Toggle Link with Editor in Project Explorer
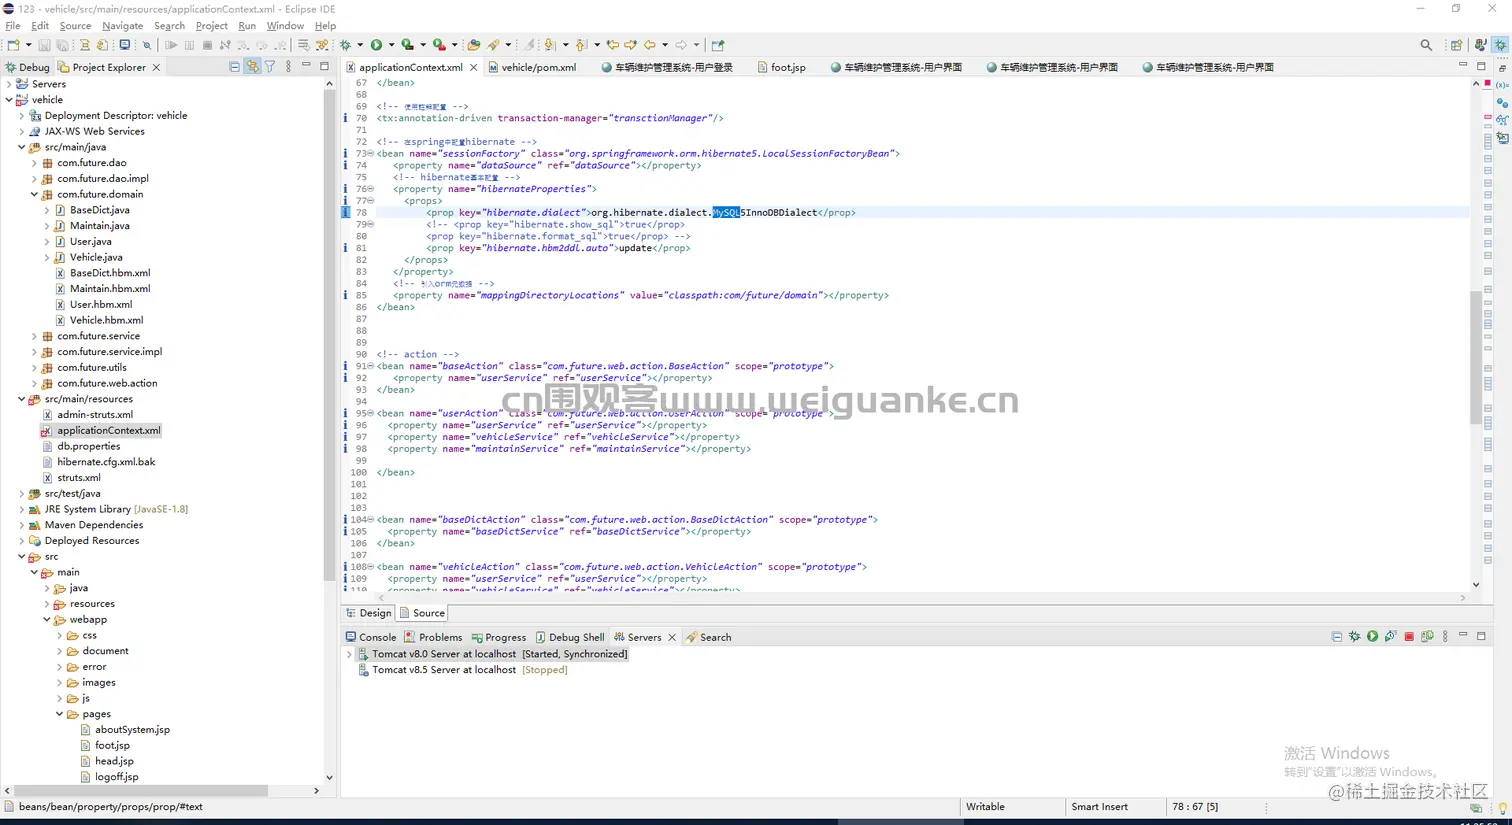This screenshot has height=825, width=1512. click(x=252, y=67)
